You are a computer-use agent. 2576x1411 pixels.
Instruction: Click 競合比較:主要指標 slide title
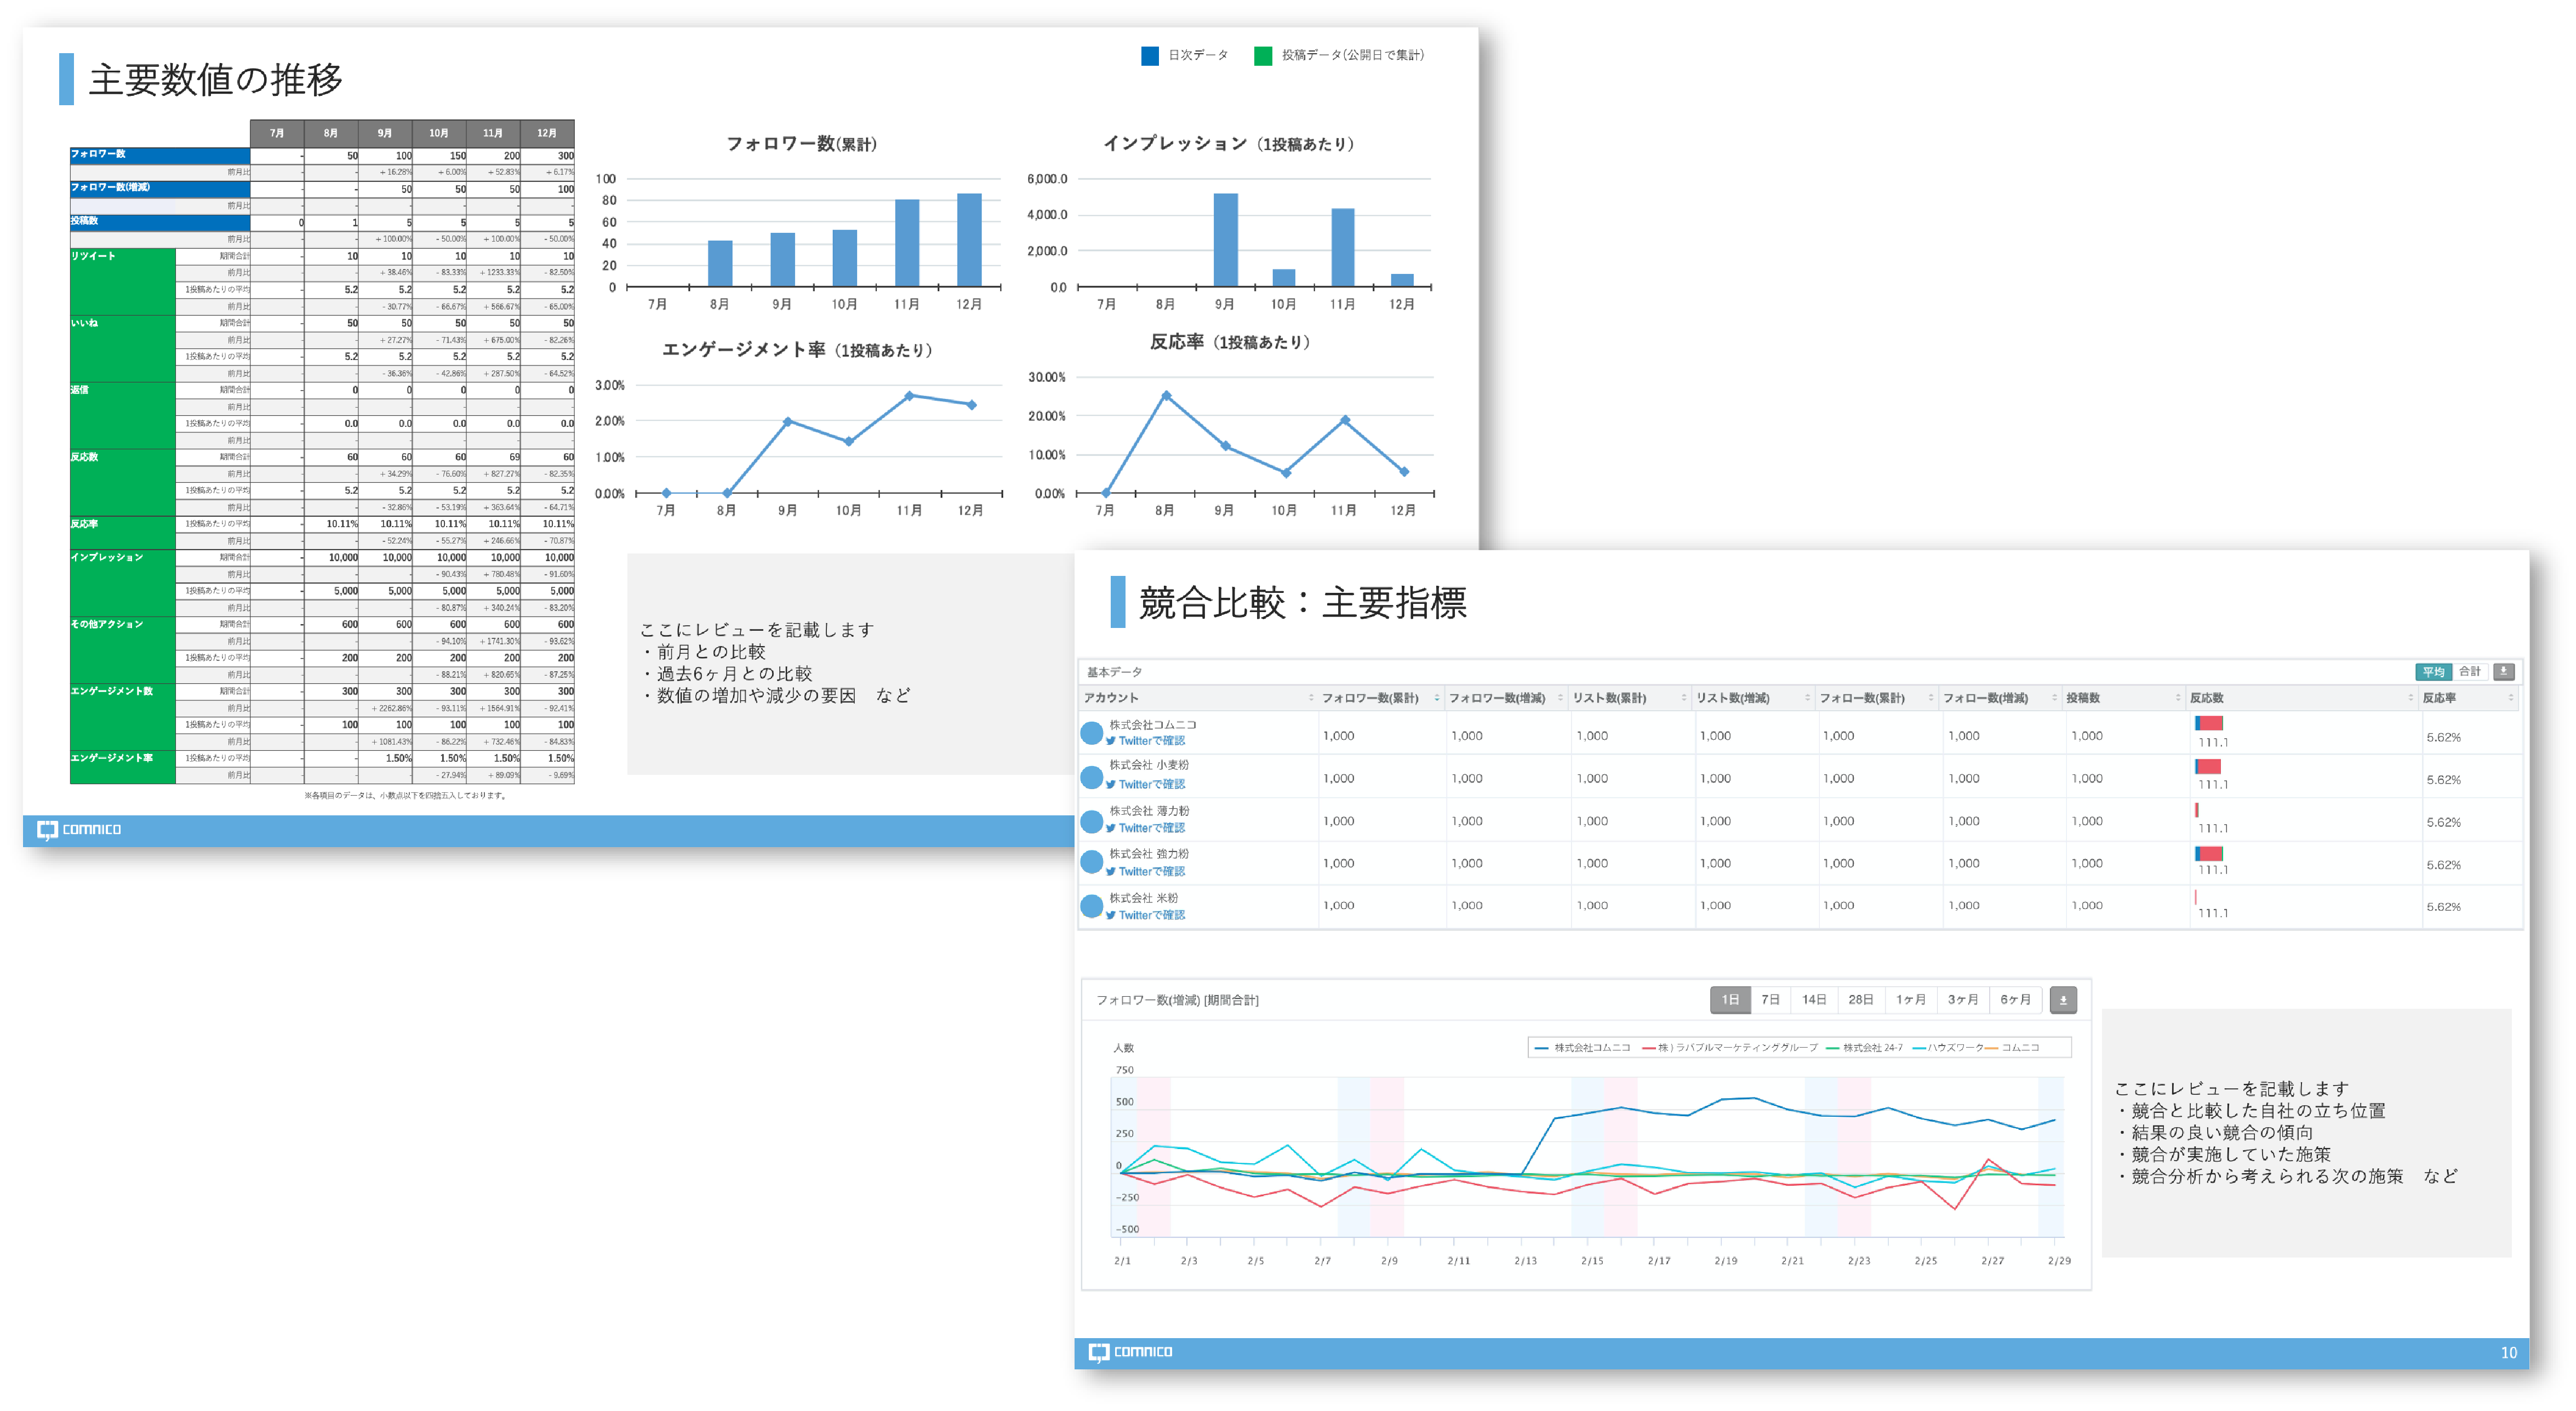pyautogui.click(x=1302, y=602)
